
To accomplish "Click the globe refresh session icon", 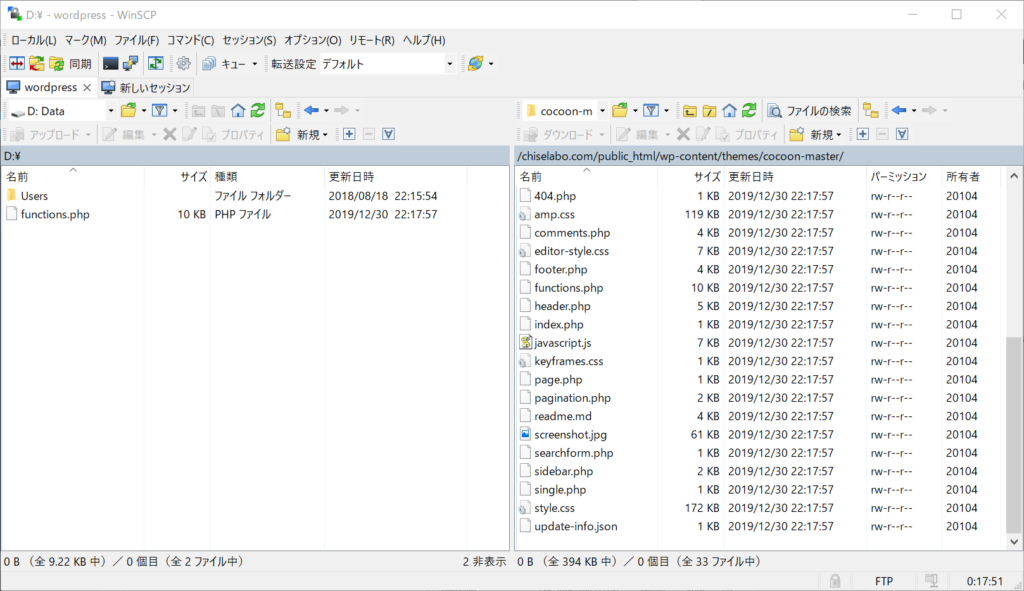I will click(x=475, y=63).
